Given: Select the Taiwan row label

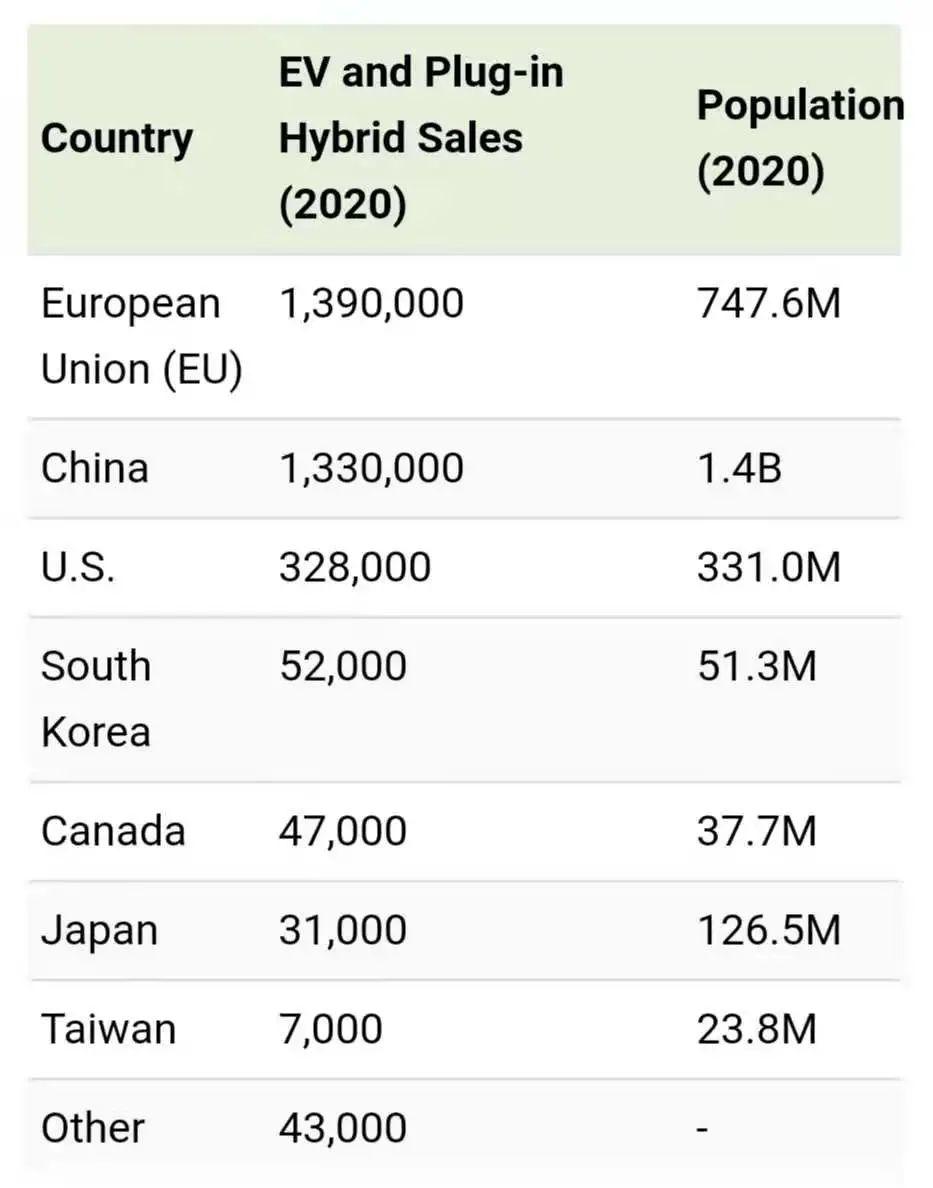Looking at the screenshot, I should click(108, 1029).
